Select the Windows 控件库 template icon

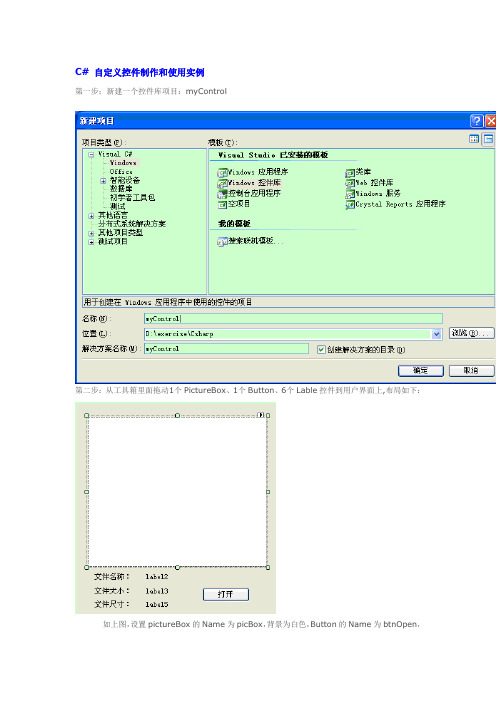[222, 183]
